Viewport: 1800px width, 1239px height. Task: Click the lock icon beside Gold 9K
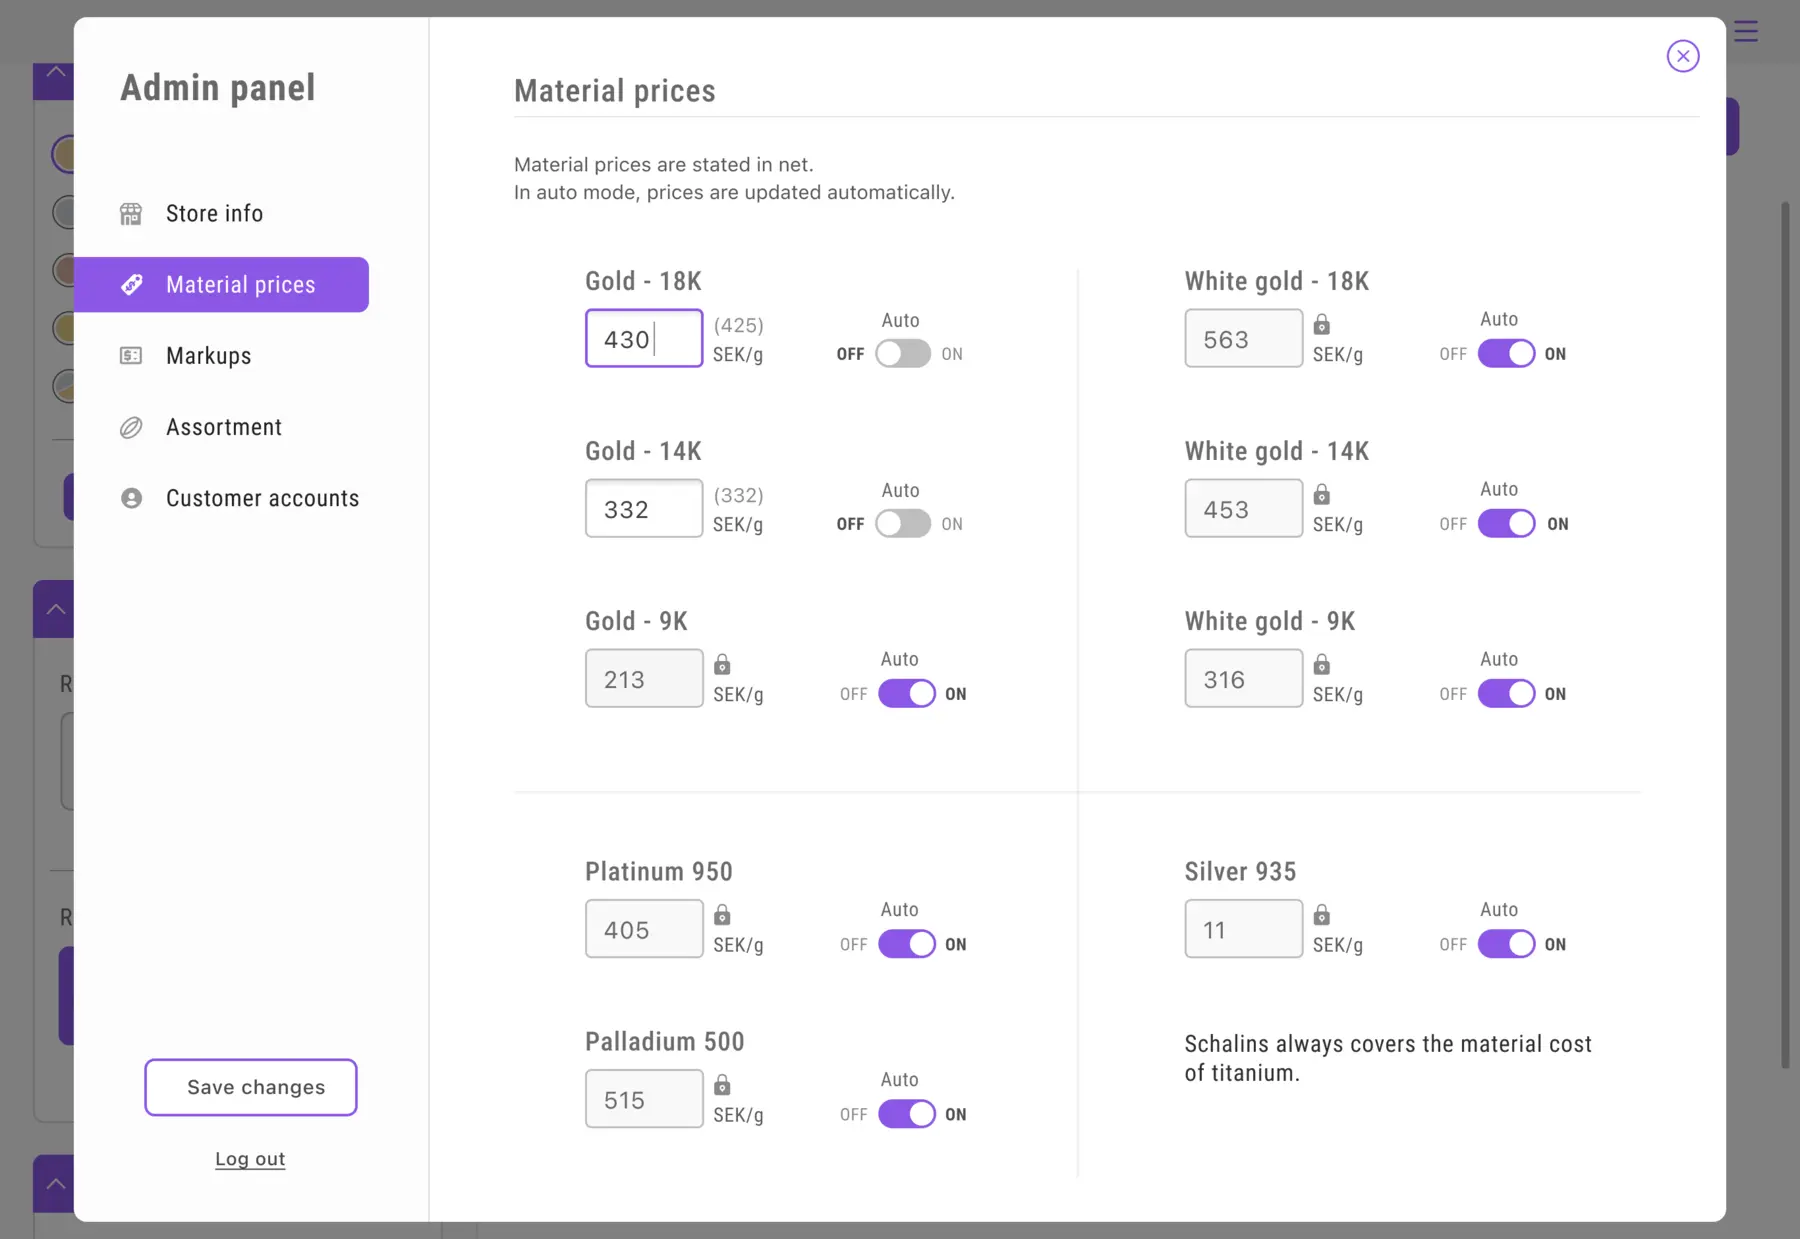coord(722,665)
